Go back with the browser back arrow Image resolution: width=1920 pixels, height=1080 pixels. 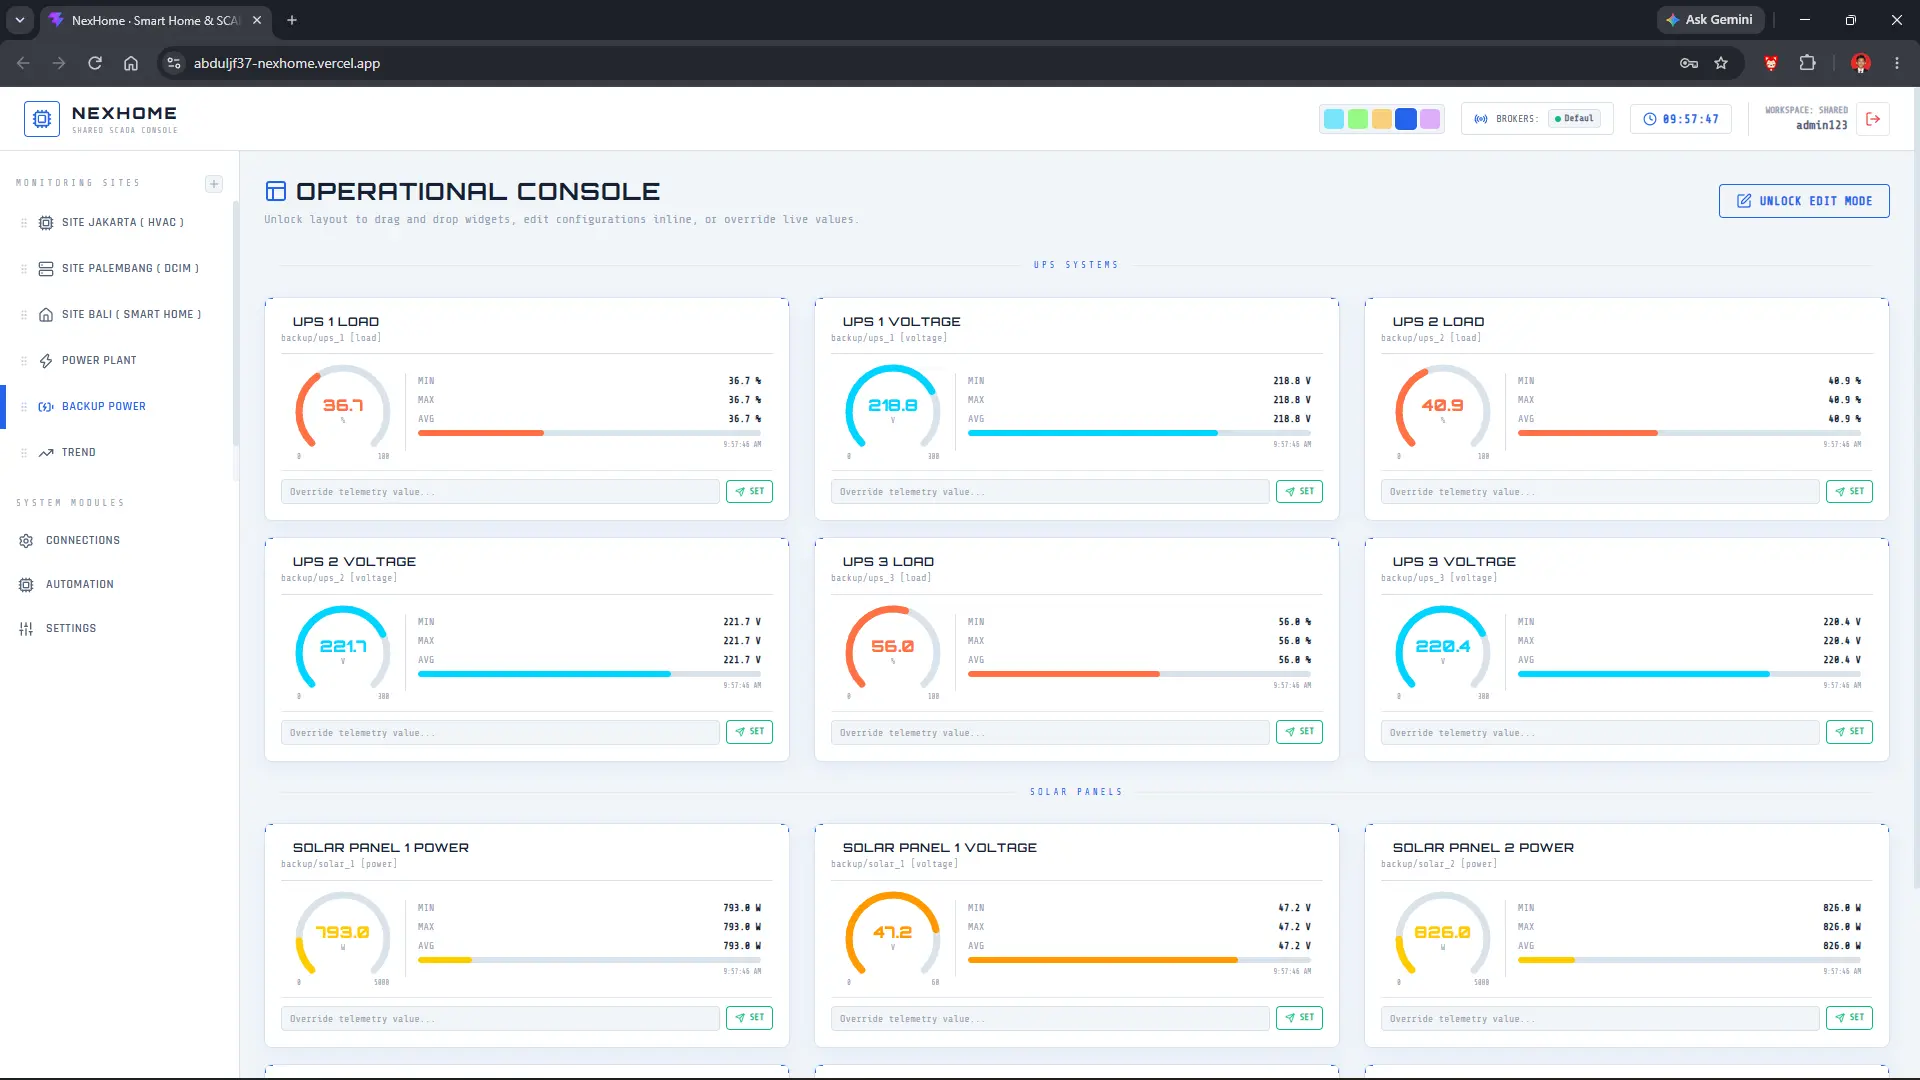tap(23, 63)
